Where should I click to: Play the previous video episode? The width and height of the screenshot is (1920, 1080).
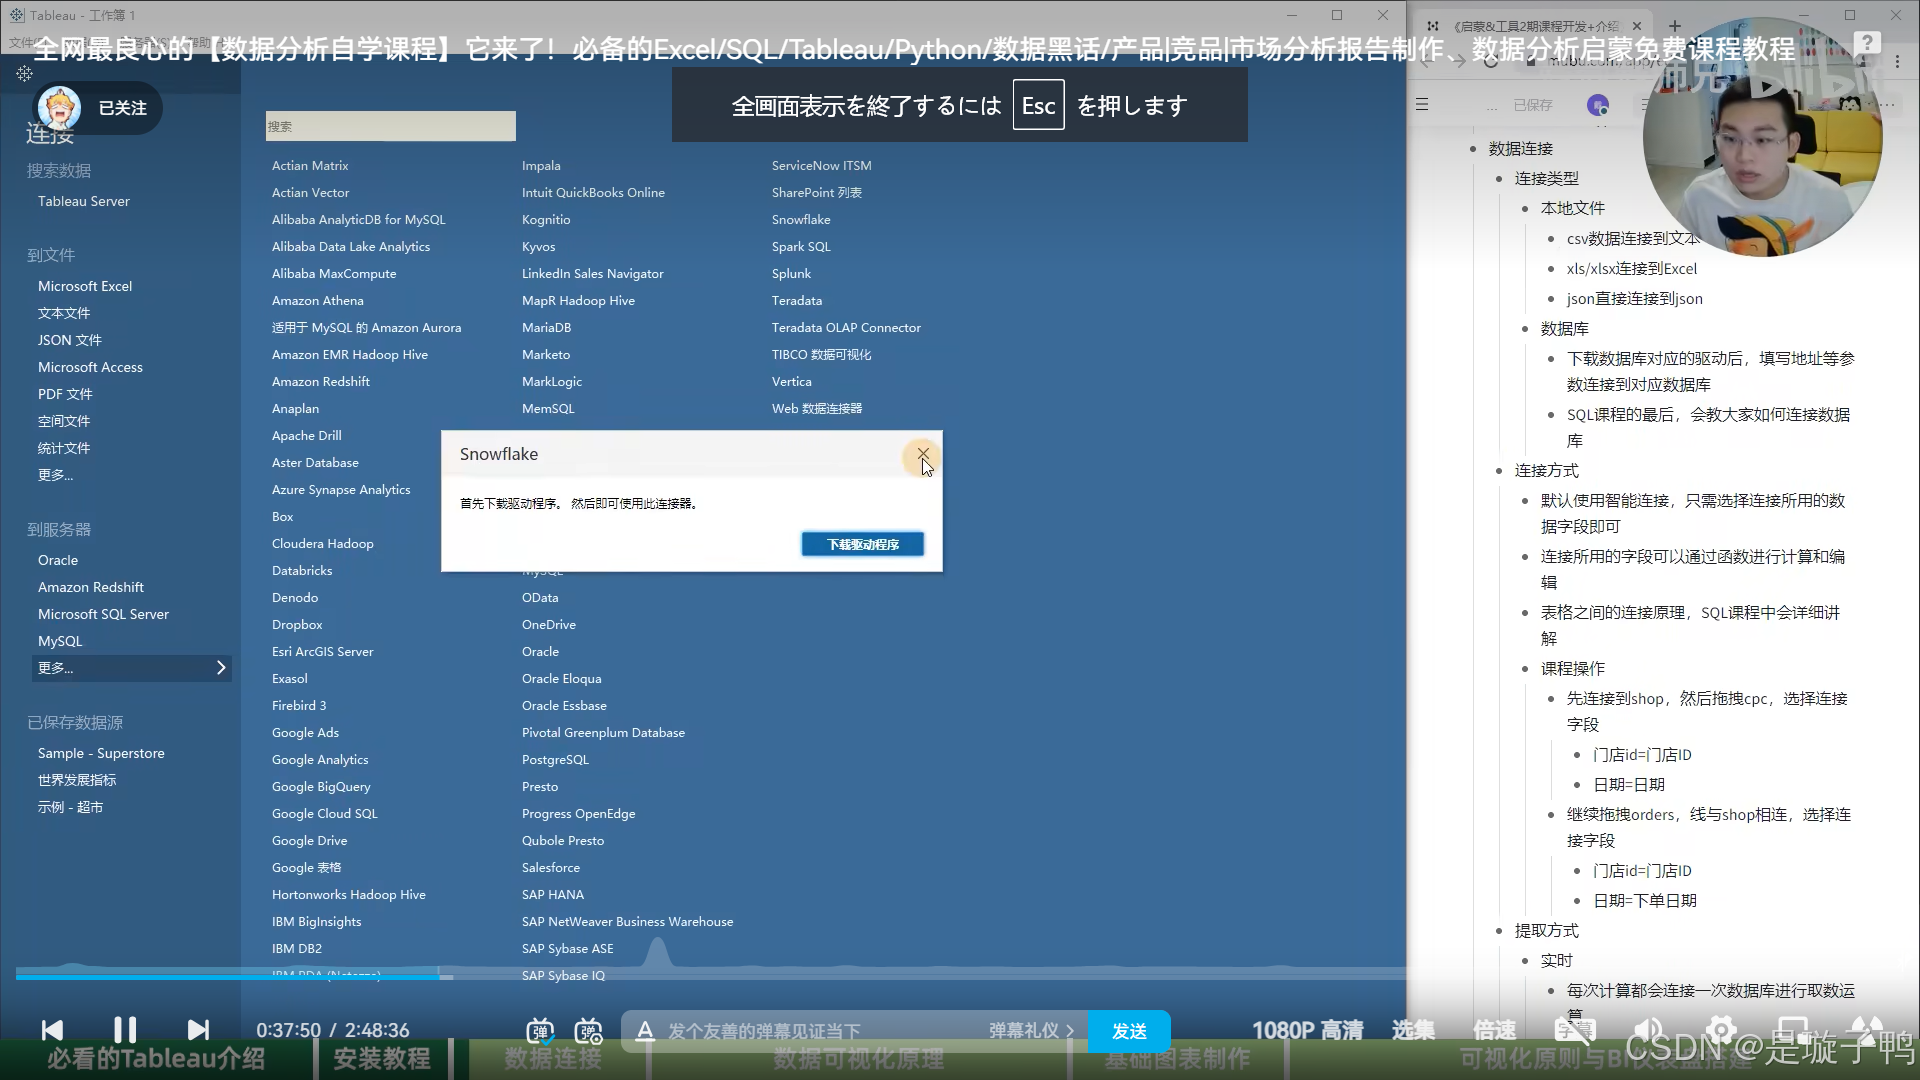pyautogui.click(x=52, y=1030)
